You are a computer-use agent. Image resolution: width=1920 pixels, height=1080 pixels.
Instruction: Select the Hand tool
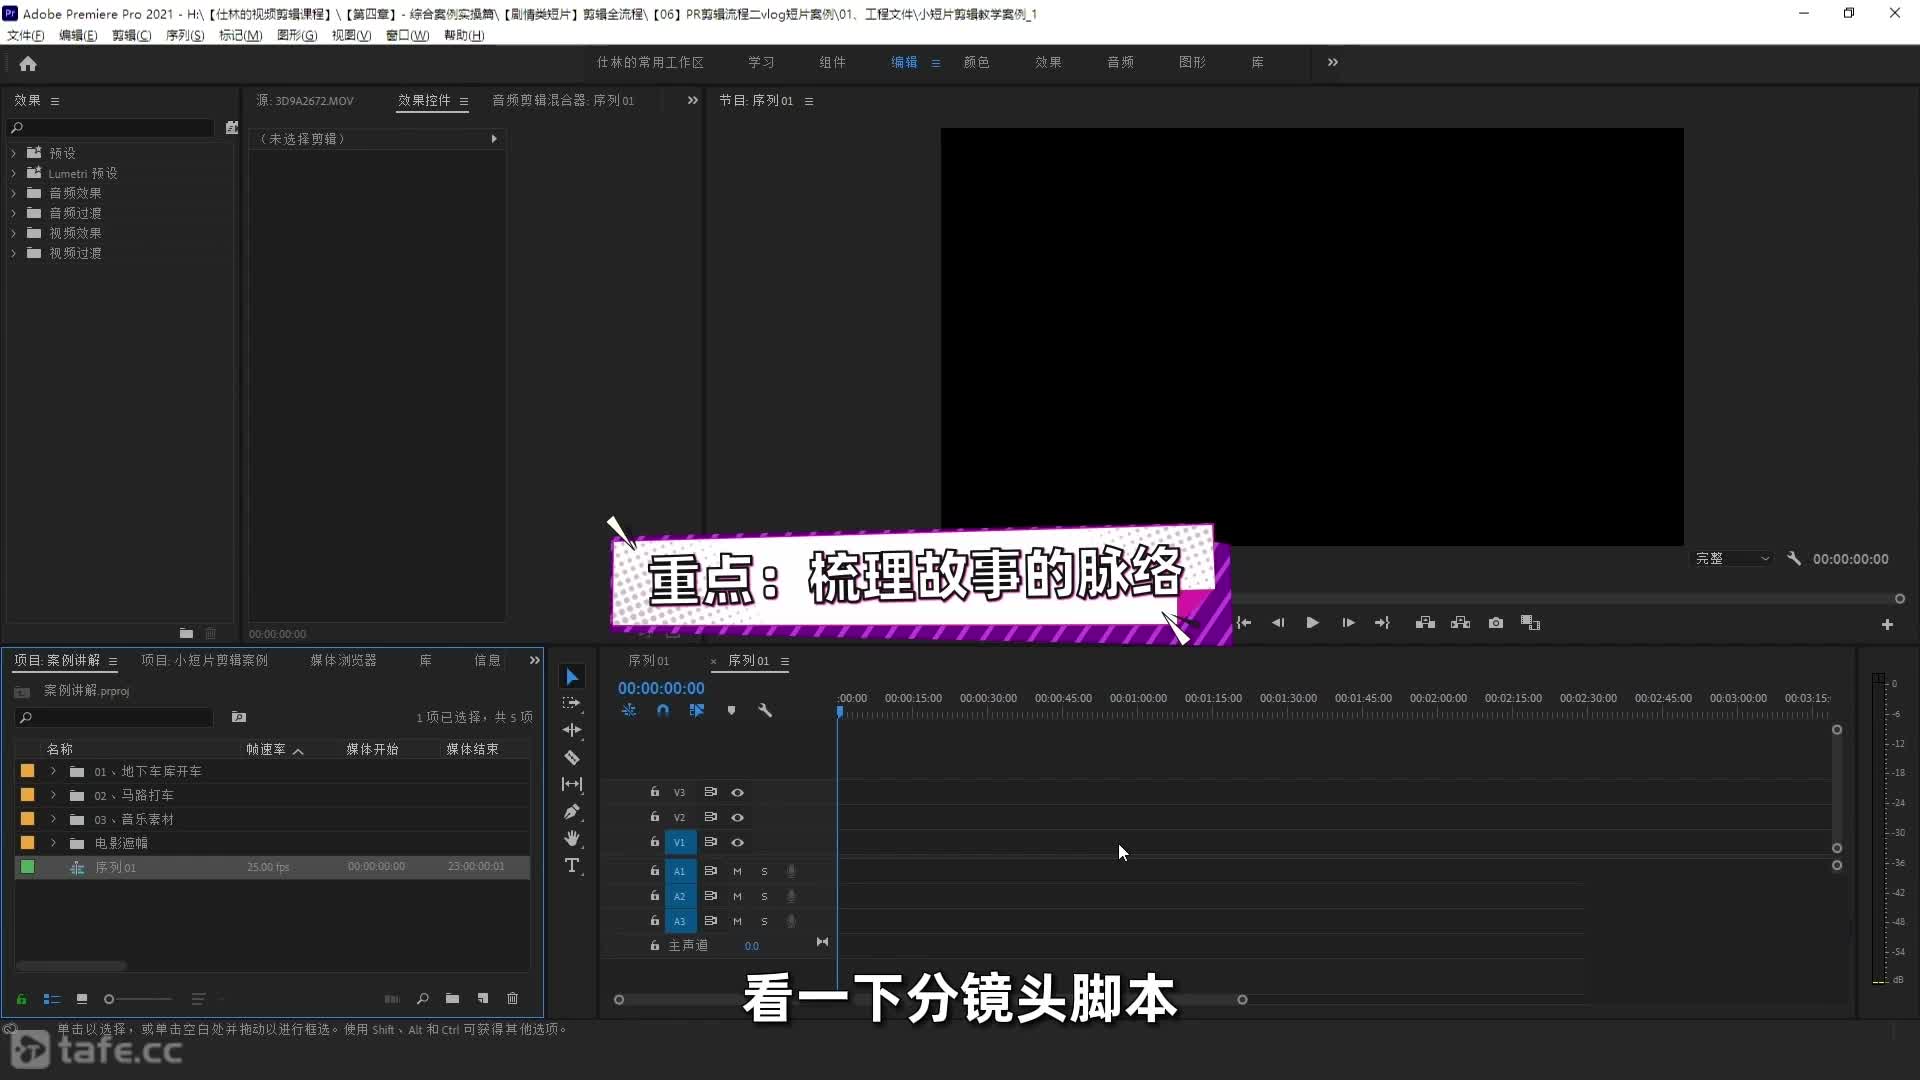pyautogui.click(x=572, y=838)
